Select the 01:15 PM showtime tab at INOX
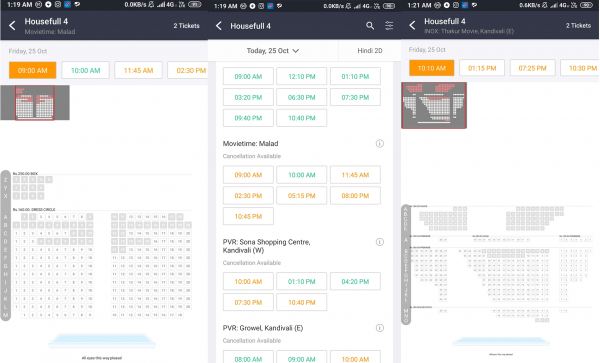 coord(482,68)
